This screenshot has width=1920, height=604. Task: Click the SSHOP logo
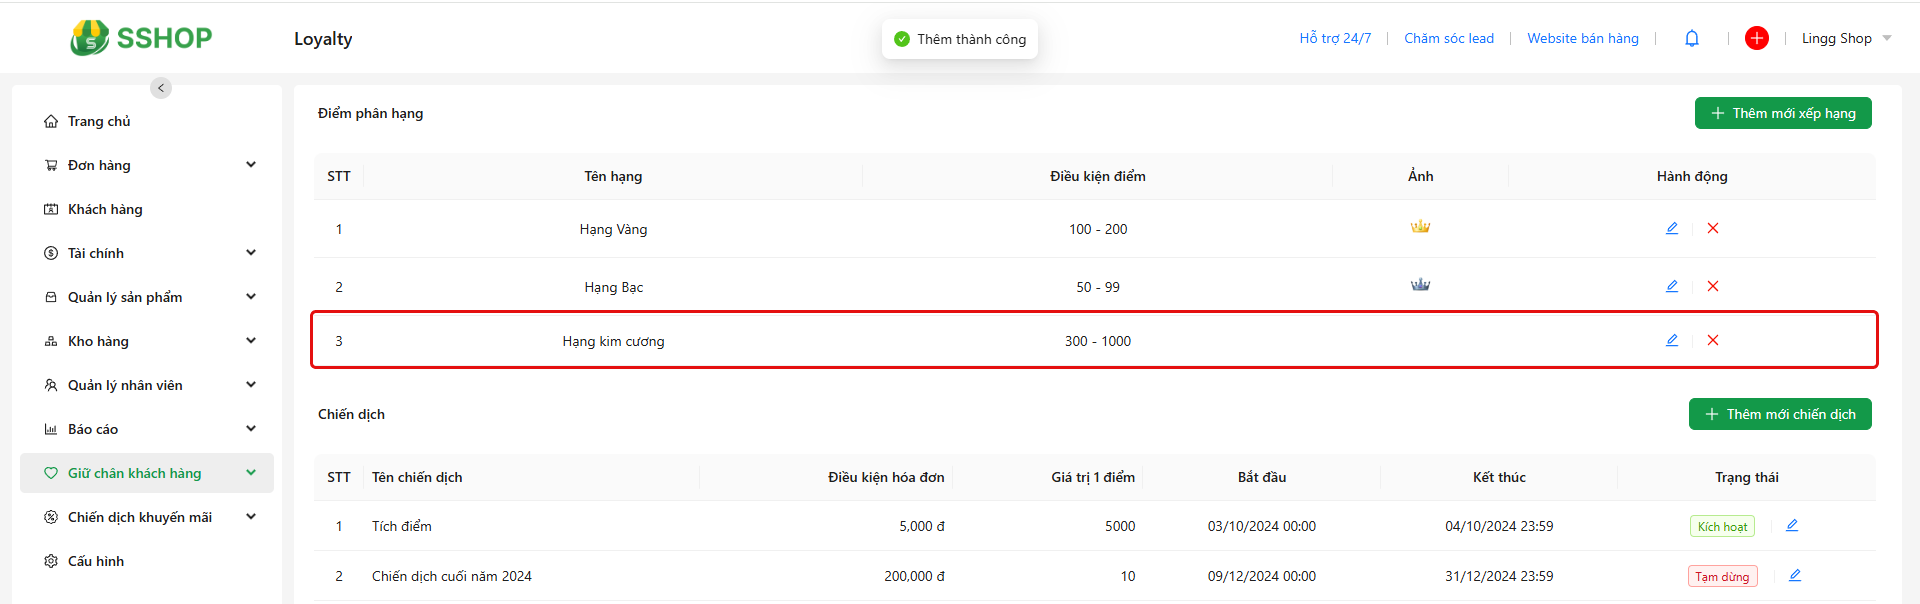point(141,38)
